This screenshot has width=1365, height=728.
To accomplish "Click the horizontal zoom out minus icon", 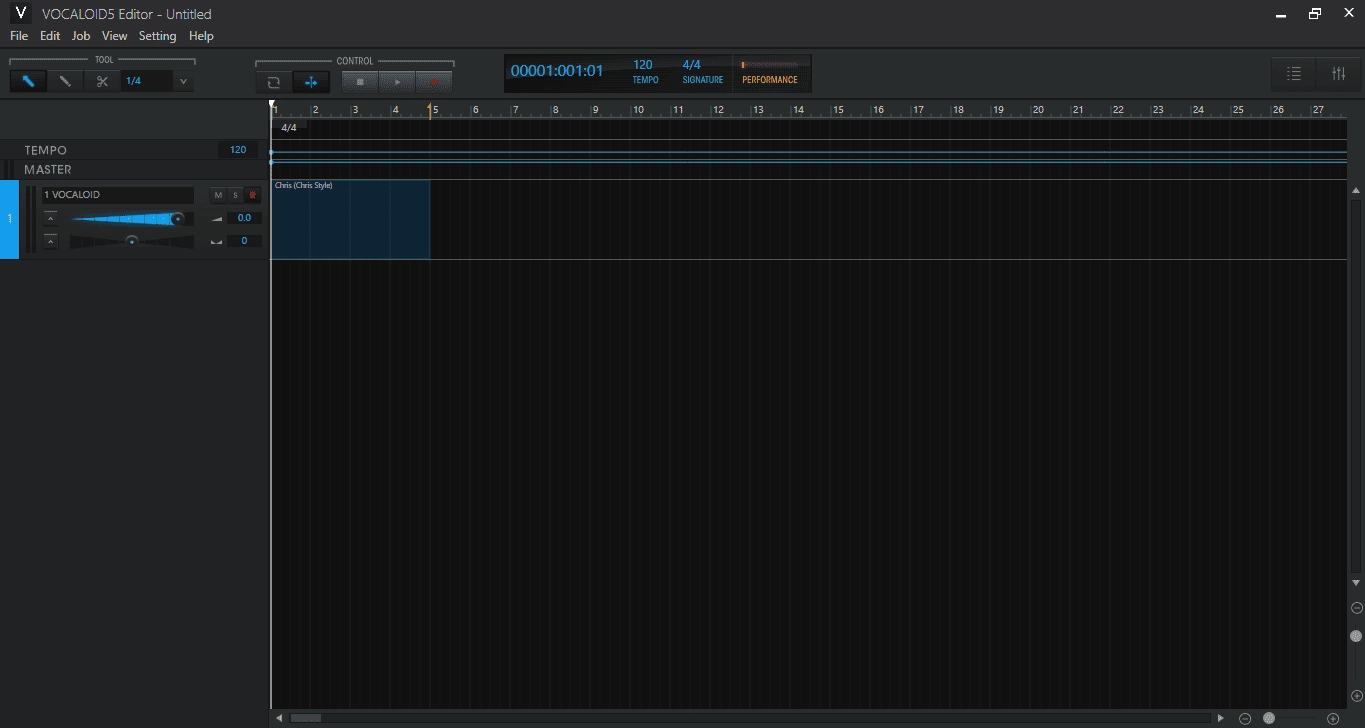I will coord(1245,718).
